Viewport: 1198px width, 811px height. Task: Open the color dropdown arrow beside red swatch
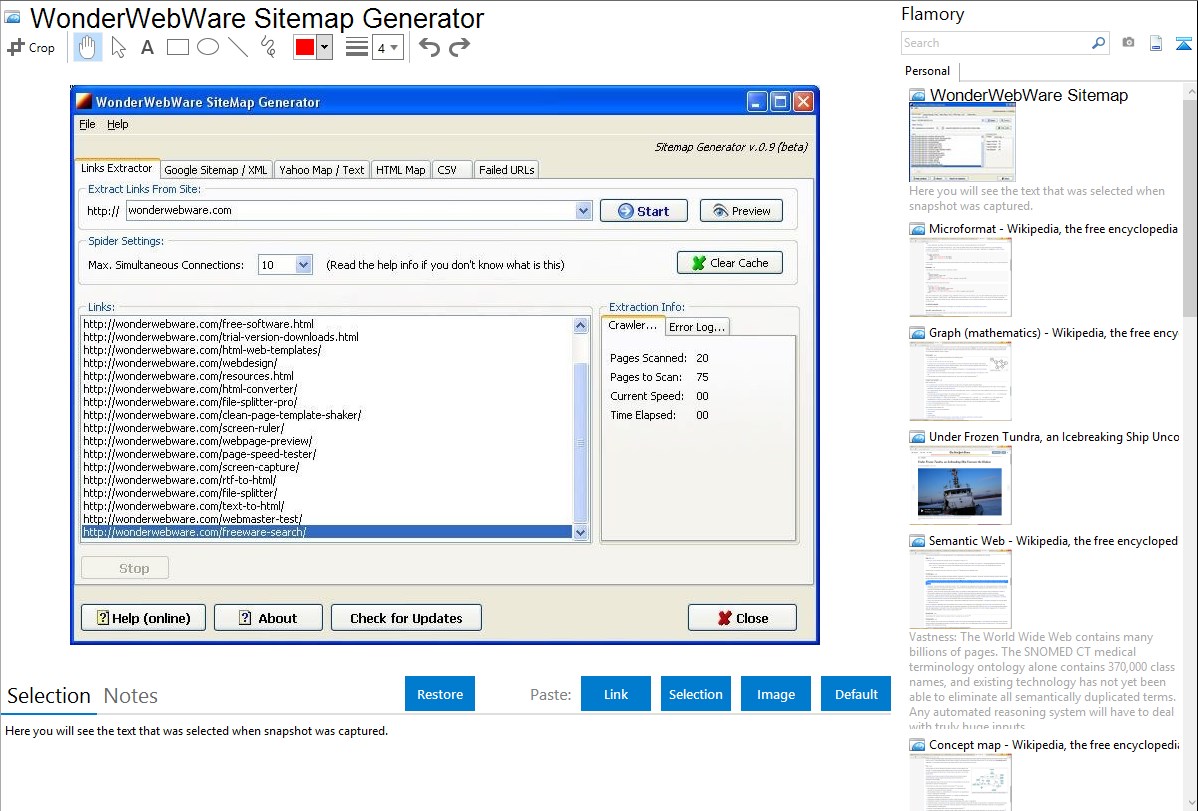(324, 47)
